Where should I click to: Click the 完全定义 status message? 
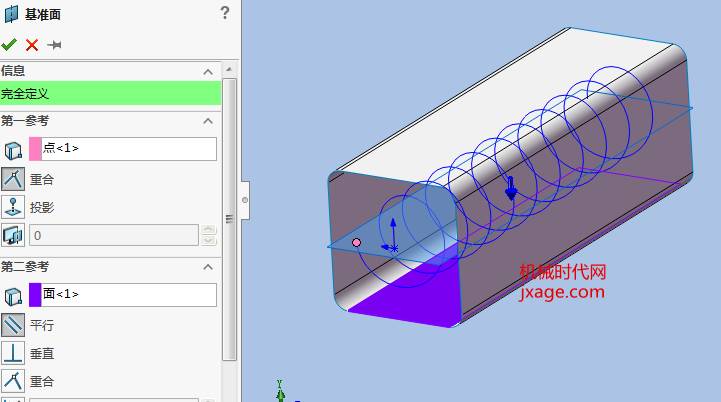pyautogui.click(x=110, y=93)
